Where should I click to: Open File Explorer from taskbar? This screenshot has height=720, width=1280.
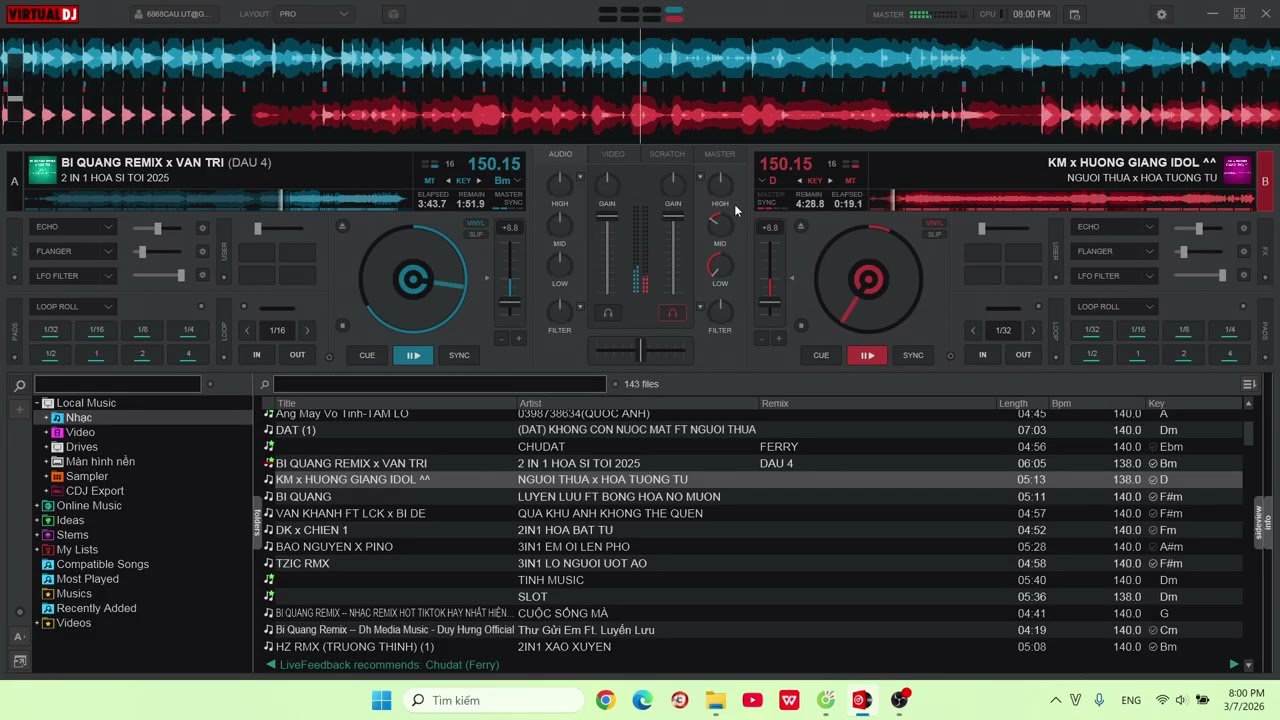point(715,700)
